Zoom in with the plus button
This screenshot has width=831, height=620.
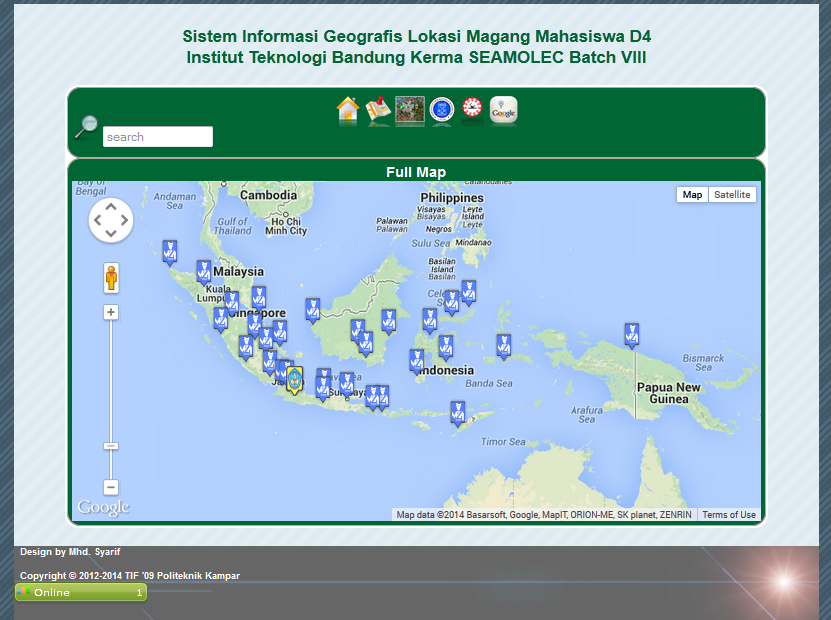[x=111, y=312]
